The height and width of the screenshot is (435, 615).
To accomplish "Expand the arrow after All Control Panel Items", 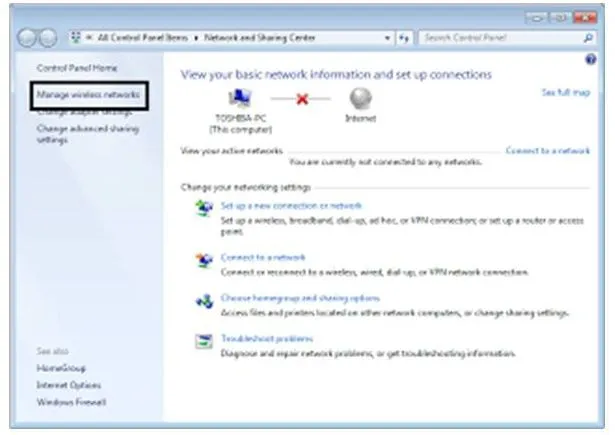I will coord(196,38).
